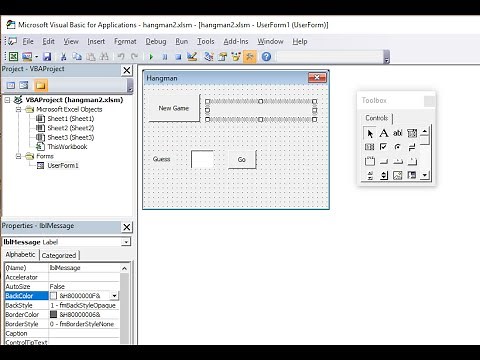Open Properties Window toolbar icon
480x360 pixels.
coord(222,57)
